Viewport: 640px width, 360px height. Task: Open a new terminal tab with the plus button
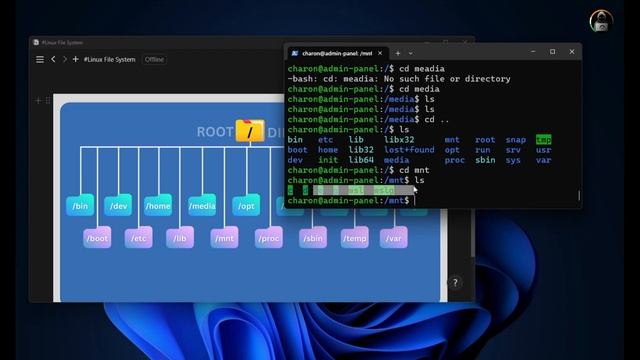[x=398, y=53]
